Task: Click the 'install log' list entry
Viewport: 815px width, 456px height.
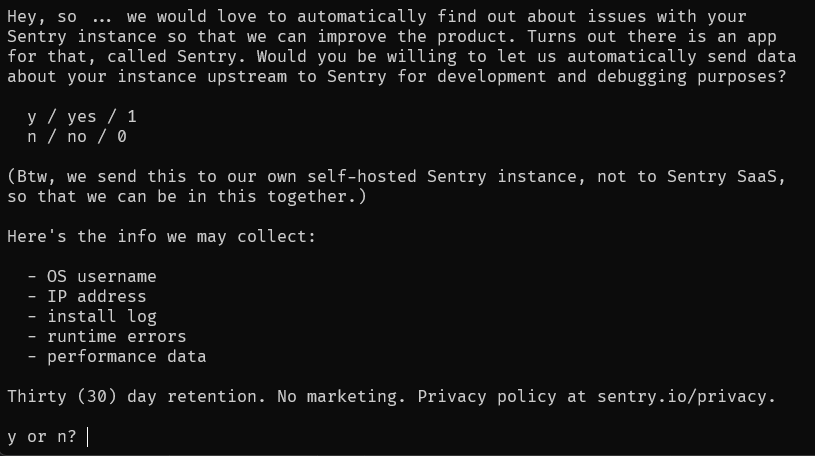Action: pos(102,317)
